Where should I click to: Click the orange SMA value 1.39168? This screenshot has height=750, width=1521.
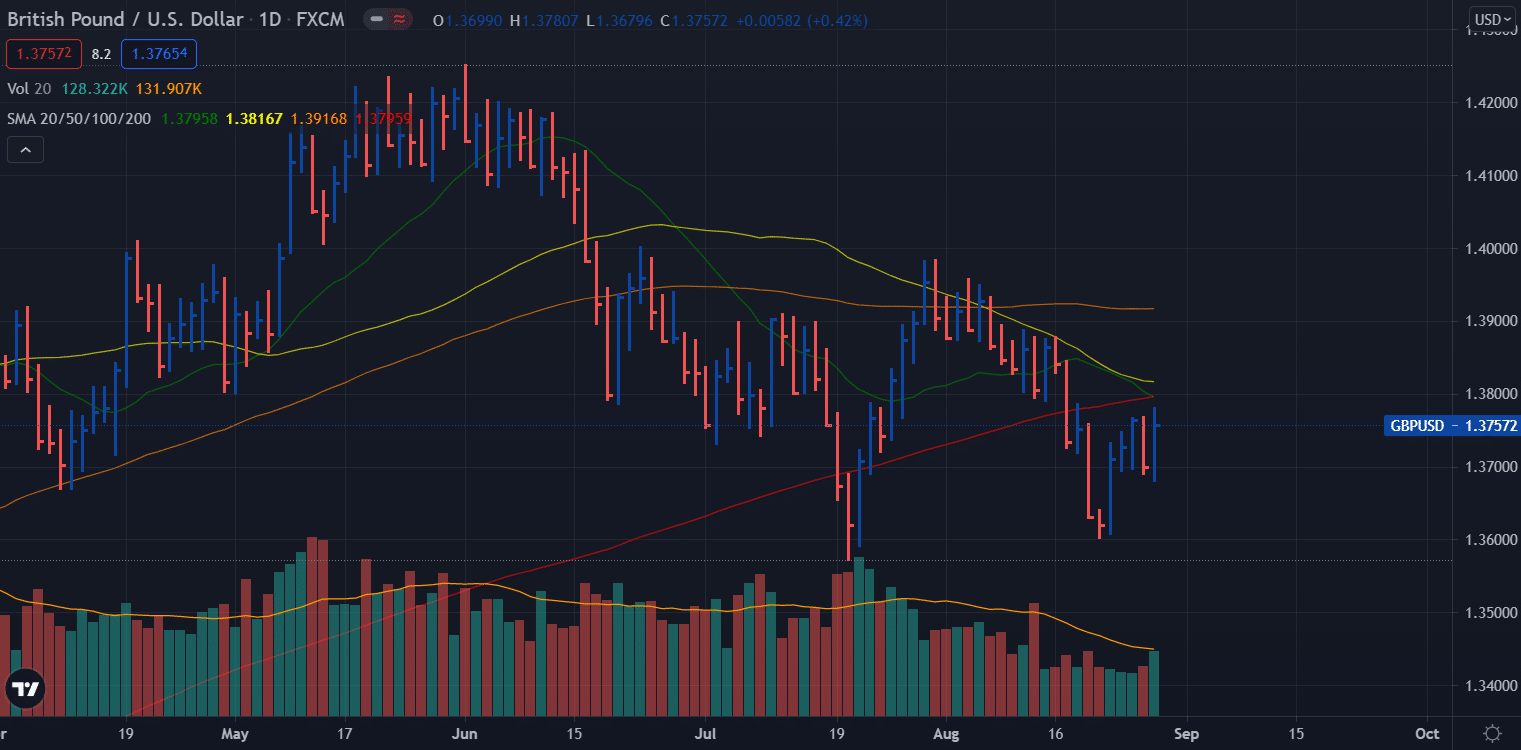pos(319,118)
